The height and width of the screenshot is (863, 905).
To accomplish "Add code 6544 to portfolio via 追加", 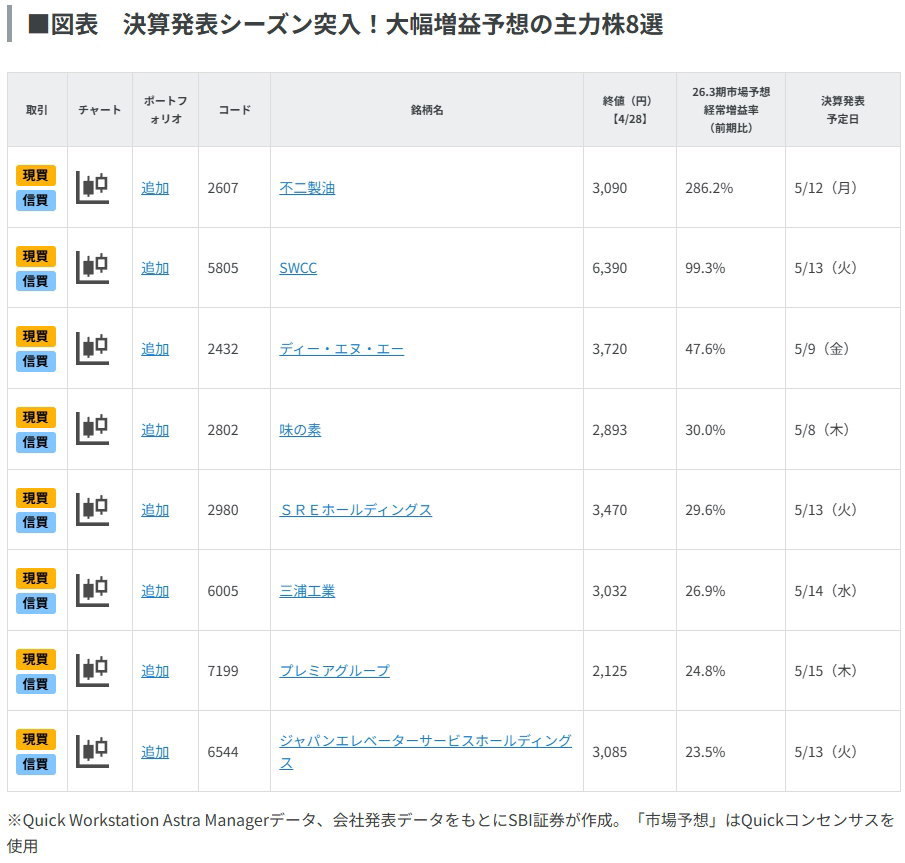I will [155, 752].
